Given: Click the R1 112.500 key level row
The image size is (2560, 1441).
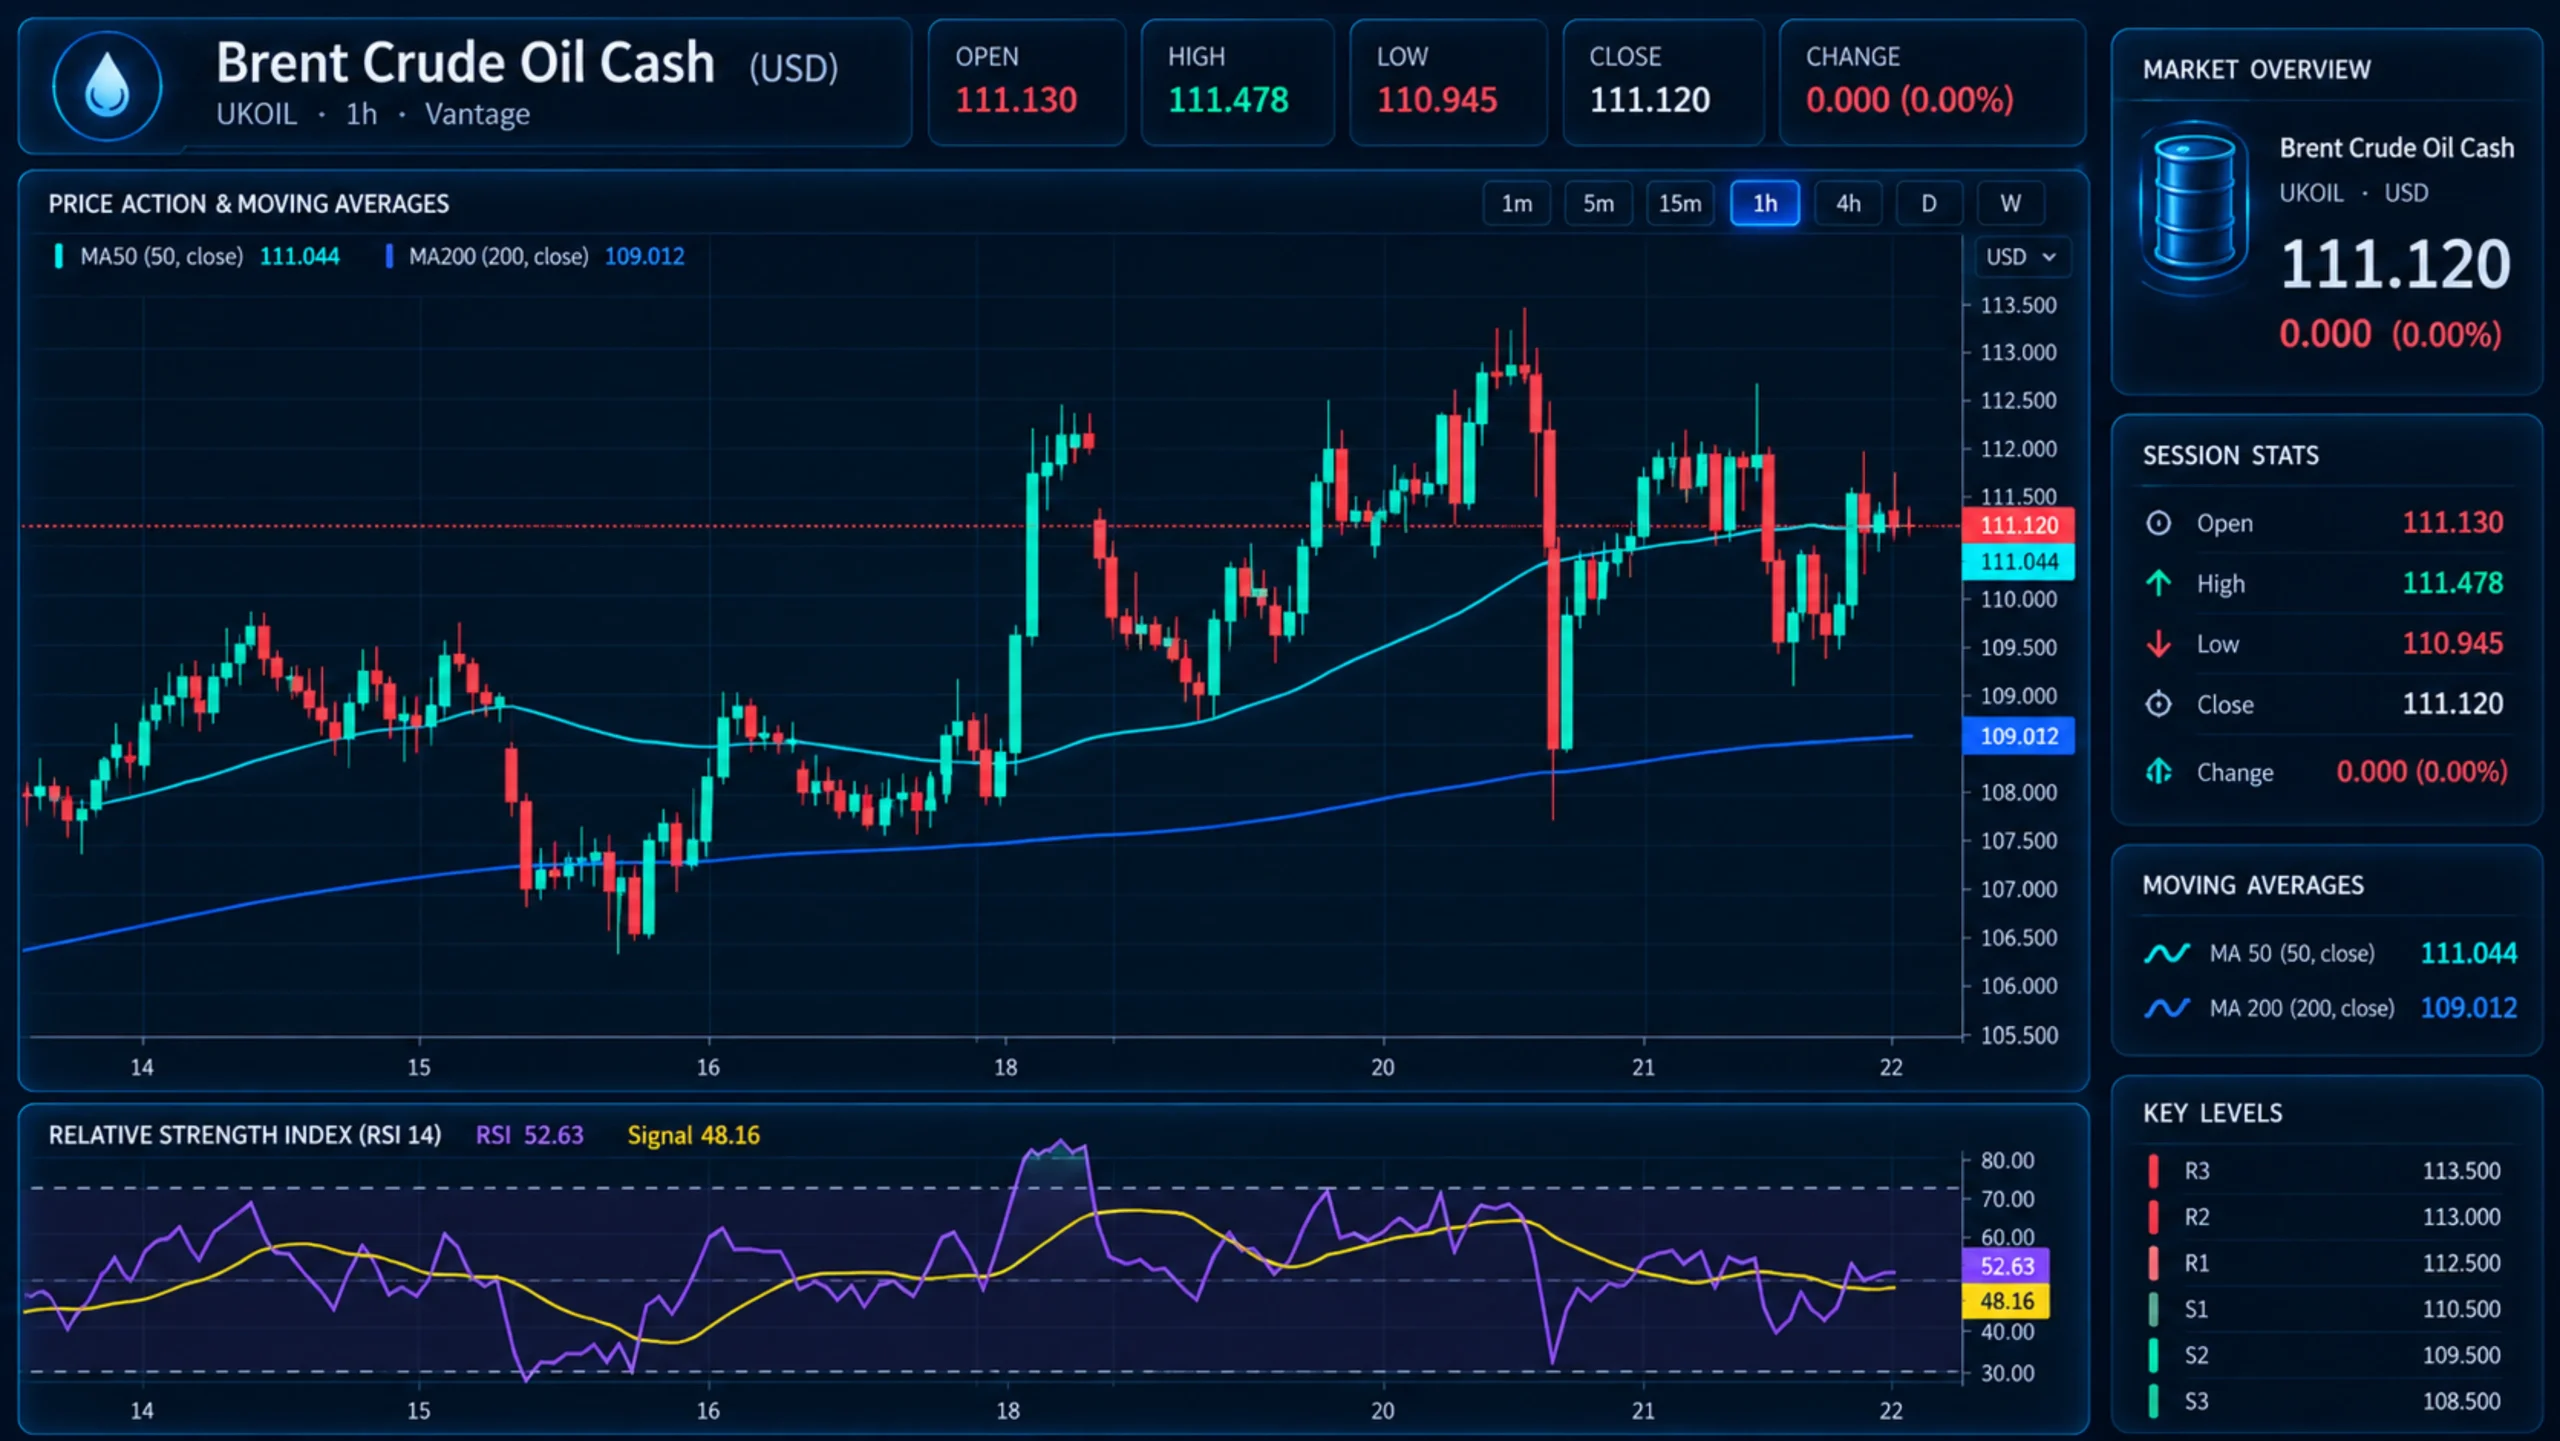Looking at the screenshot, I should 2325,1263.
